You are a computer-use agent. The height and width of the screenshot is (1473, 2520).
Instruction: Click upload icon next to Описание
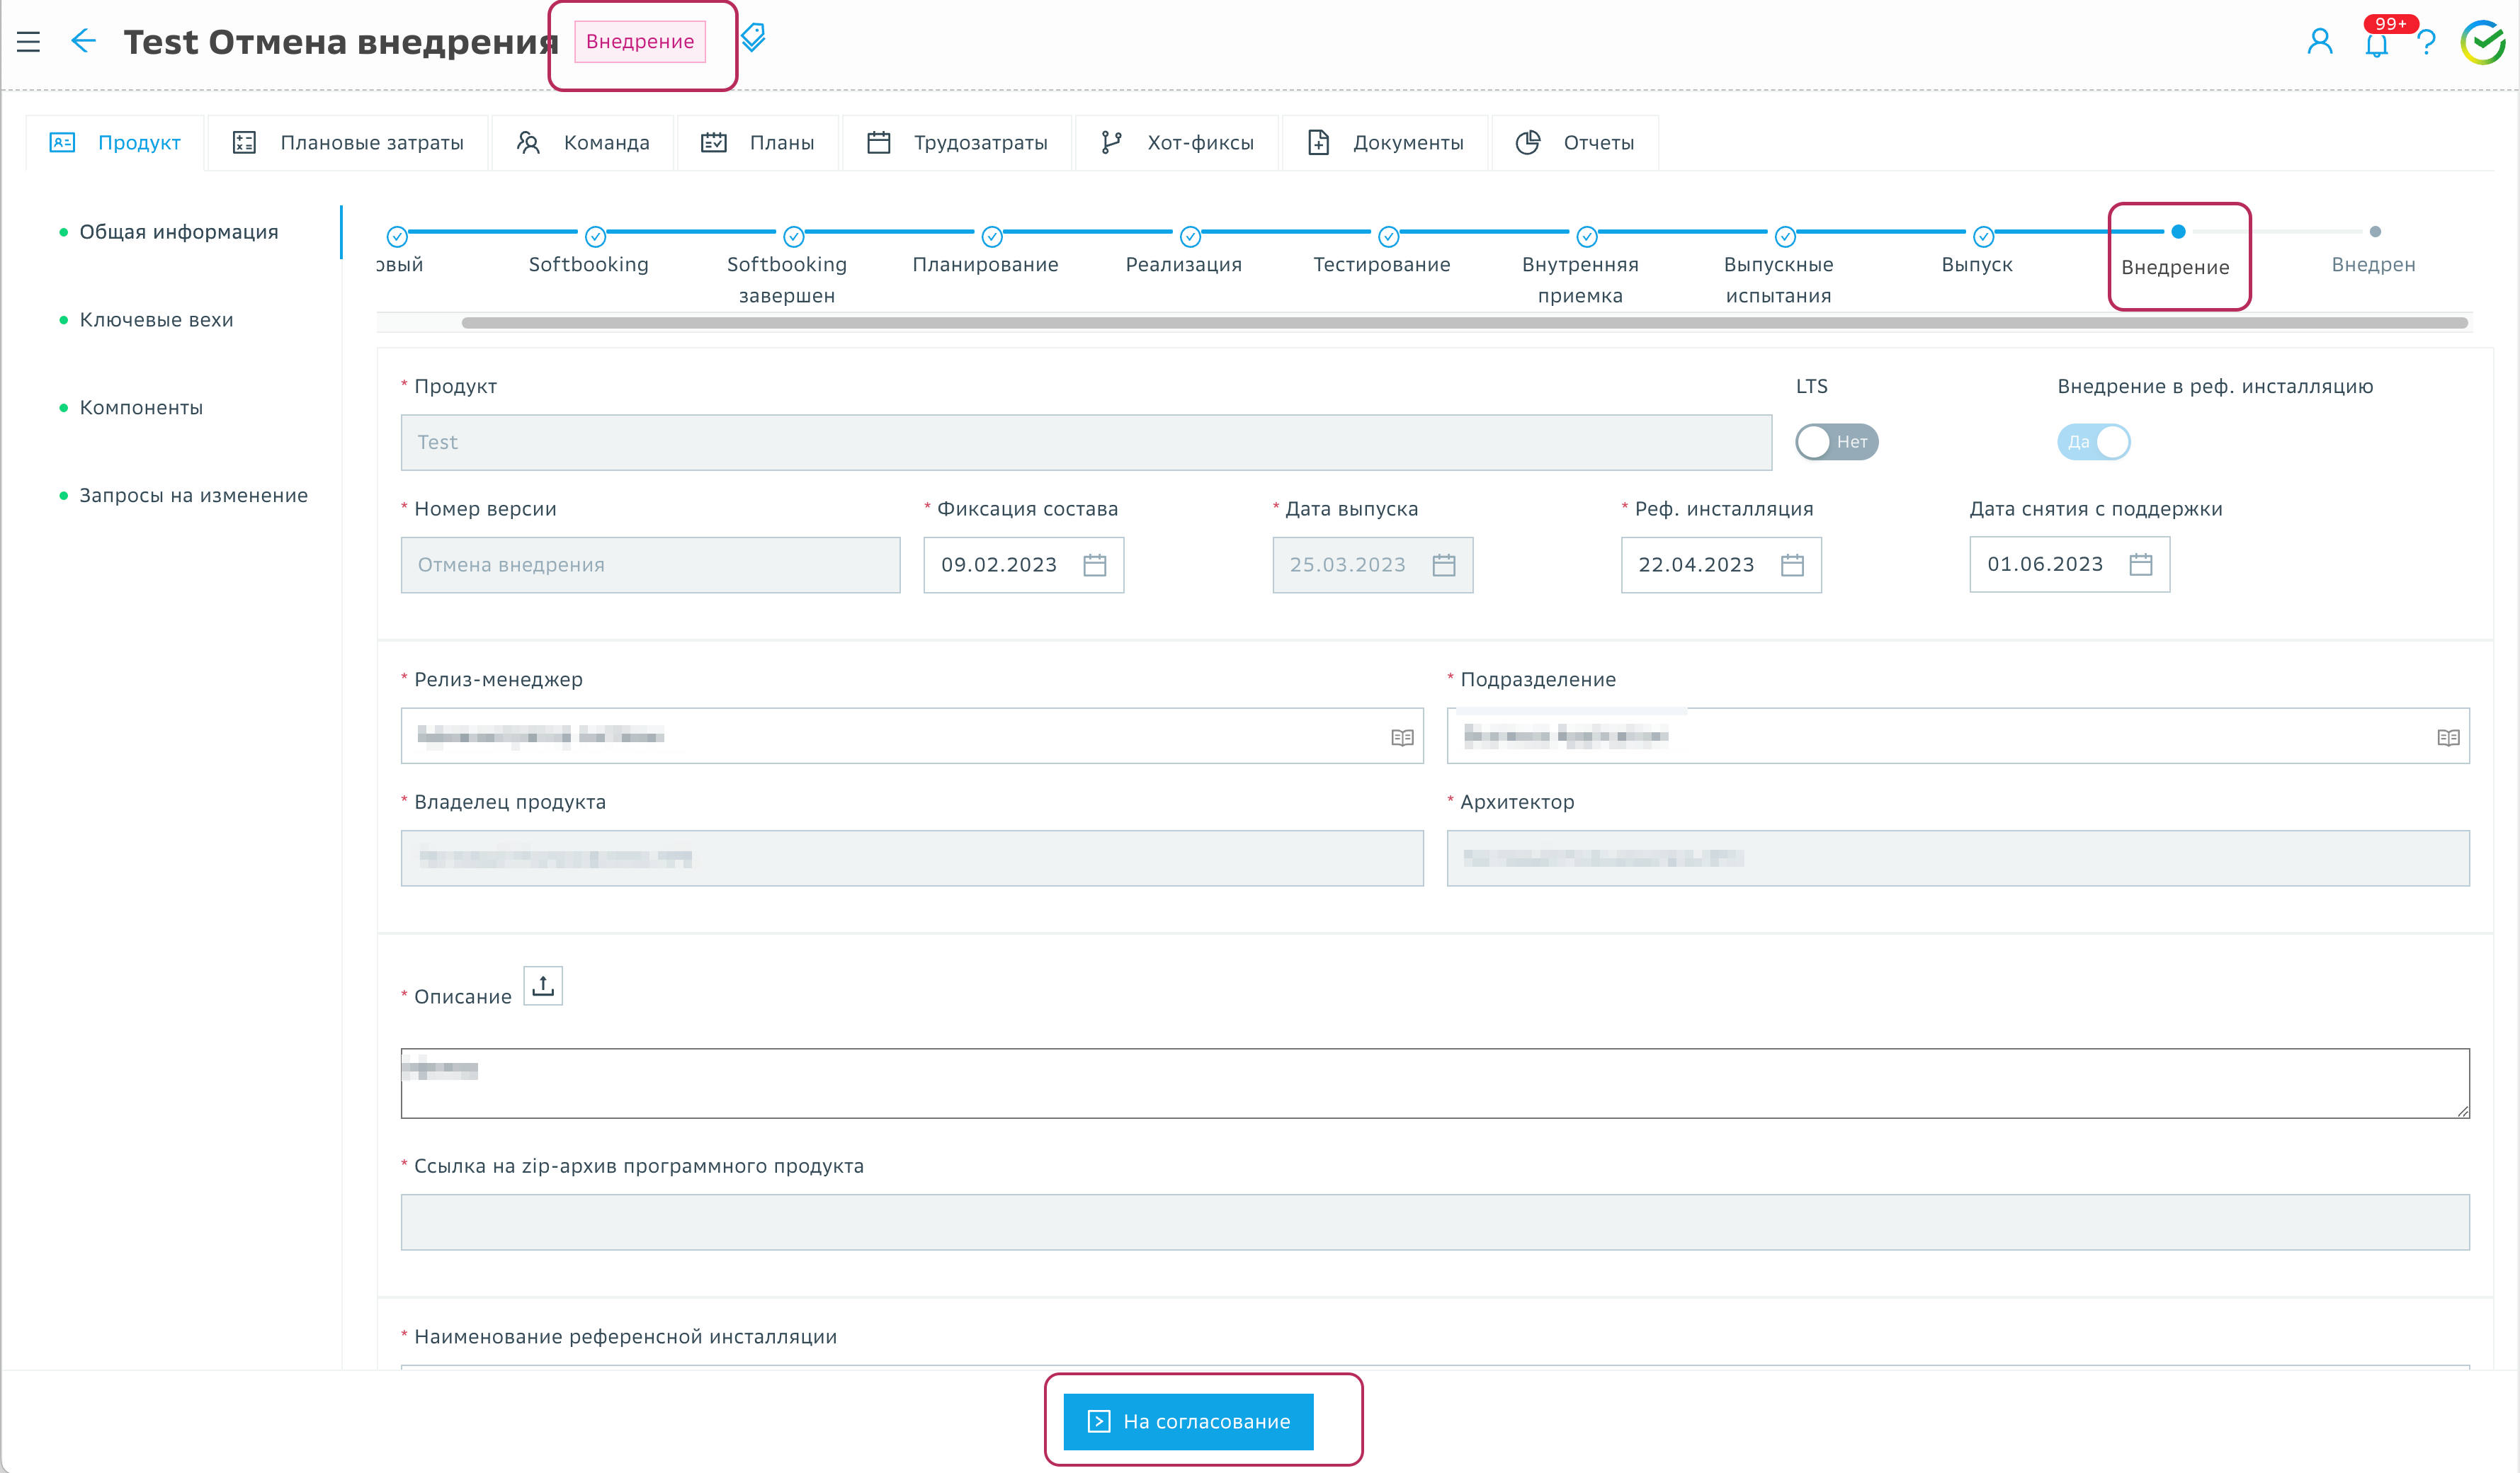pos(543,986)
